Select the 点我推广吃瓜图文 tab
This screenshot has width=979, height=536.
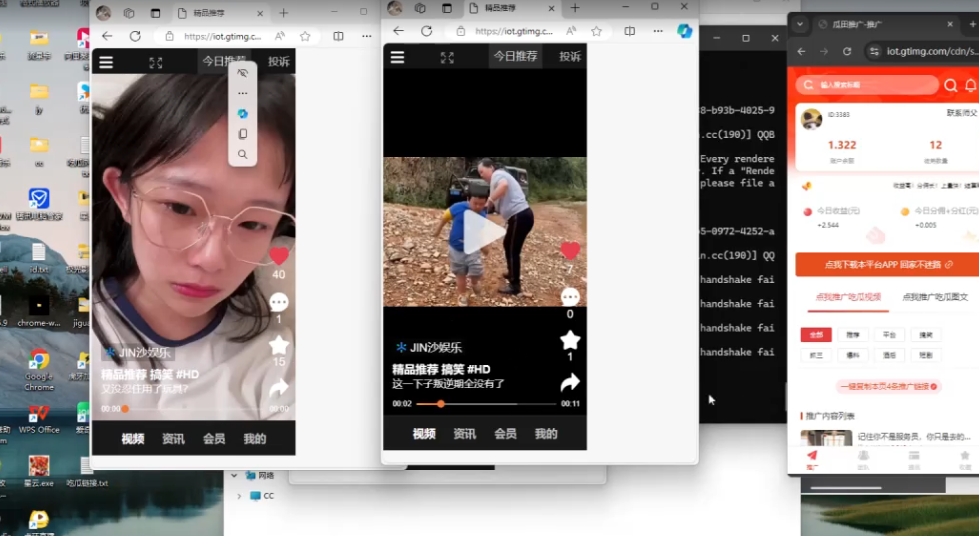pyautogui.click(x=934, y=297)
